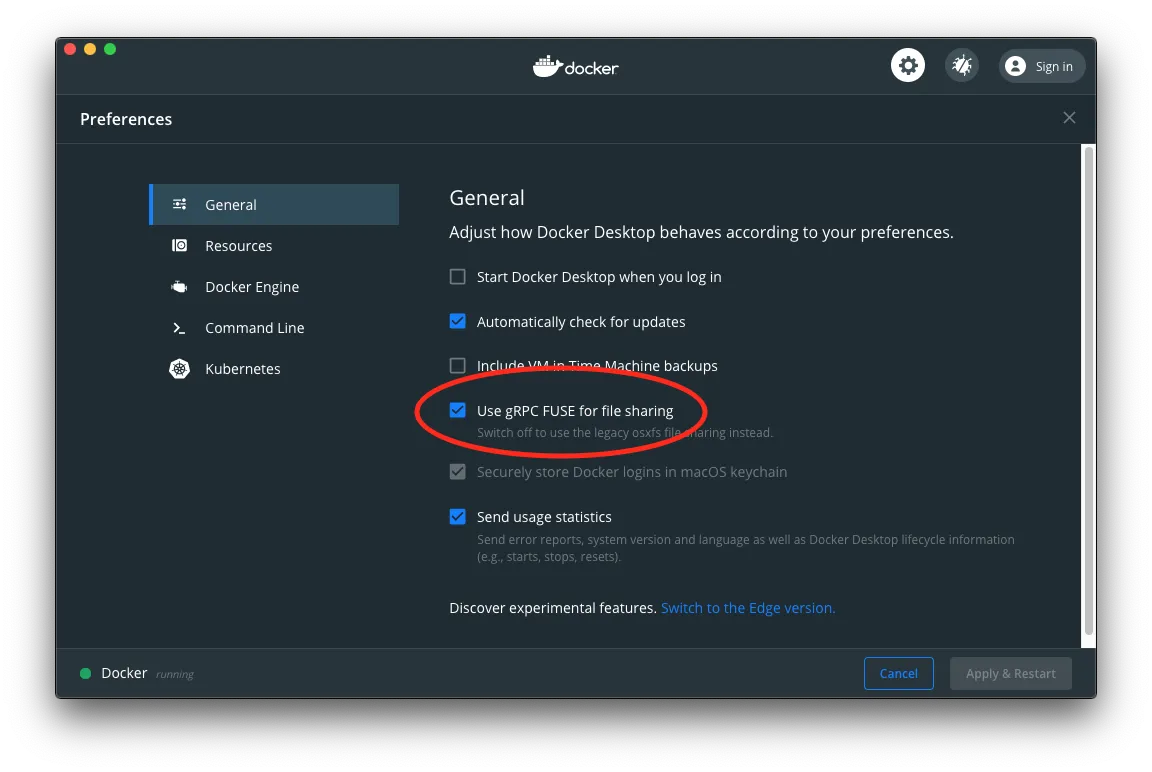Close the Preferences panel with X
Viewport: 1152px width, 772px height.
click(1069, 118)
